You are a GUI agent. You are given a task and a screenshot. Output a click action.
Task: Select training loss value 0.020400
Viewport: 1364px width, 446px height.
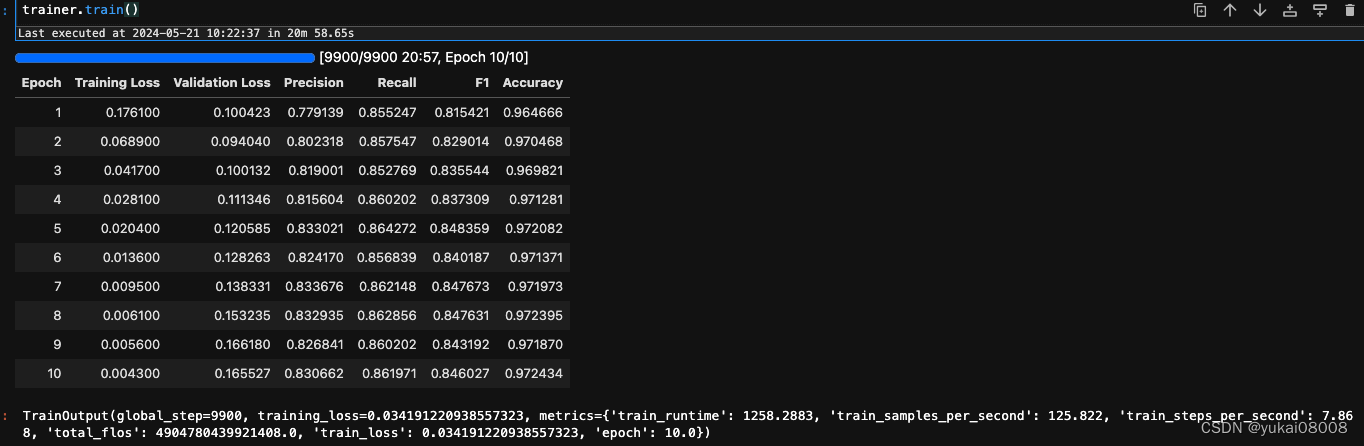click(x=131, y=228)
